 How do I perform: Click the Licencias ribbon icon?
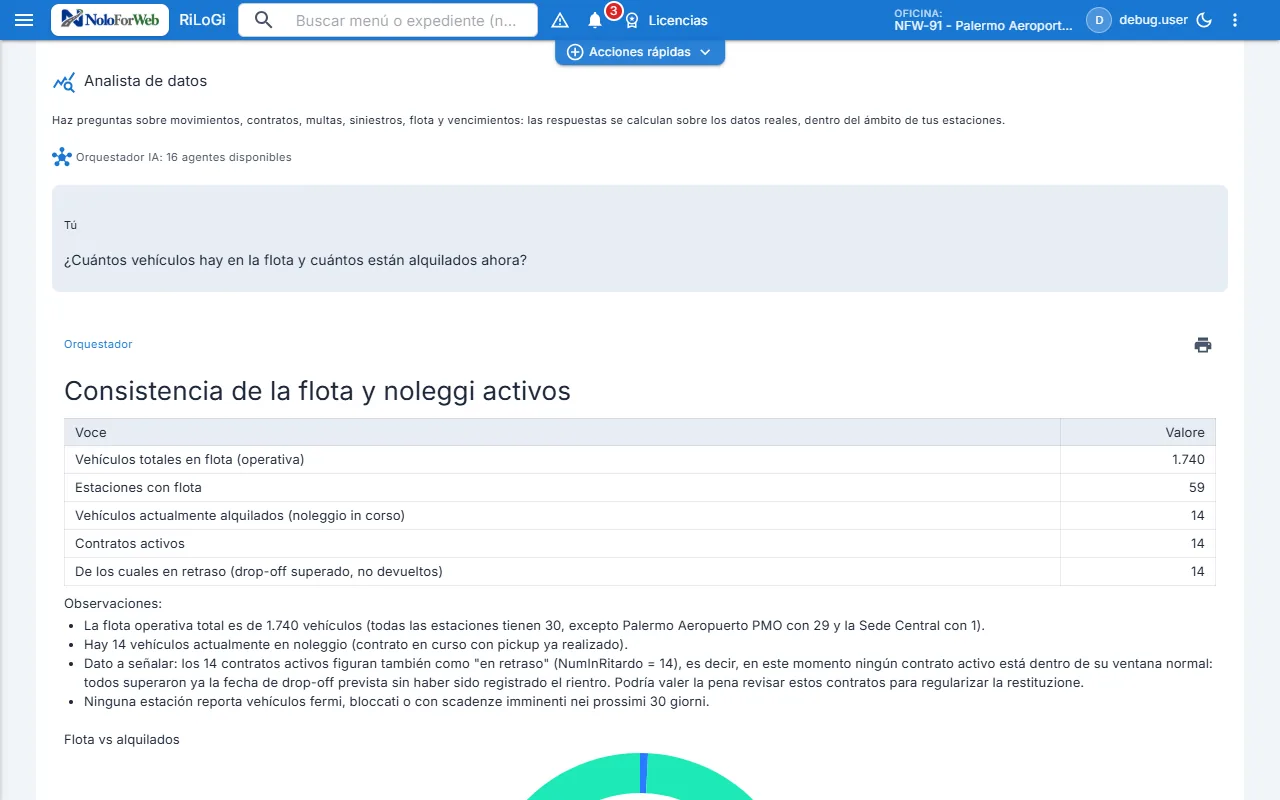click(632, 20)
